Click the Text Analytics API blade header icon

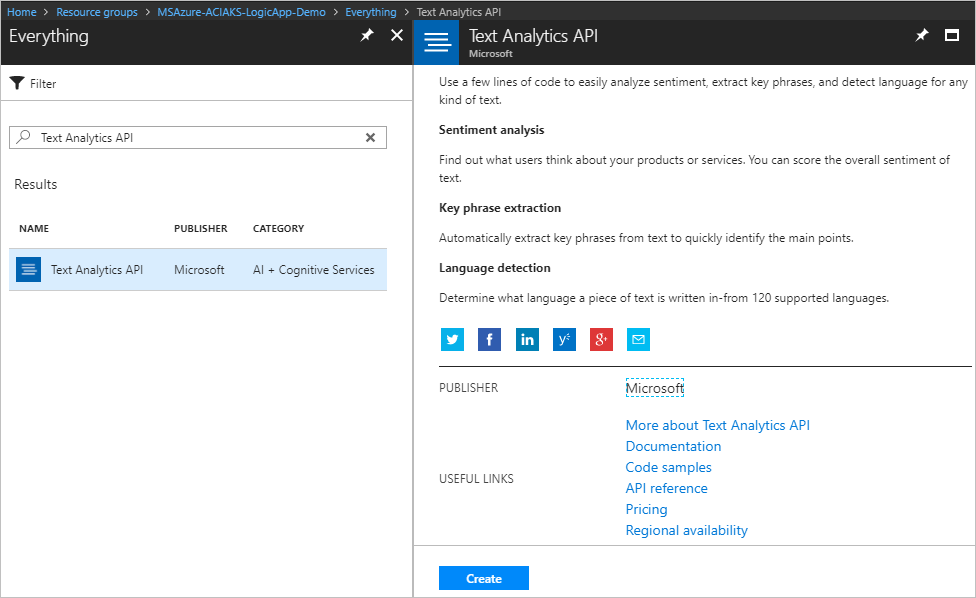tap(437, 42)
